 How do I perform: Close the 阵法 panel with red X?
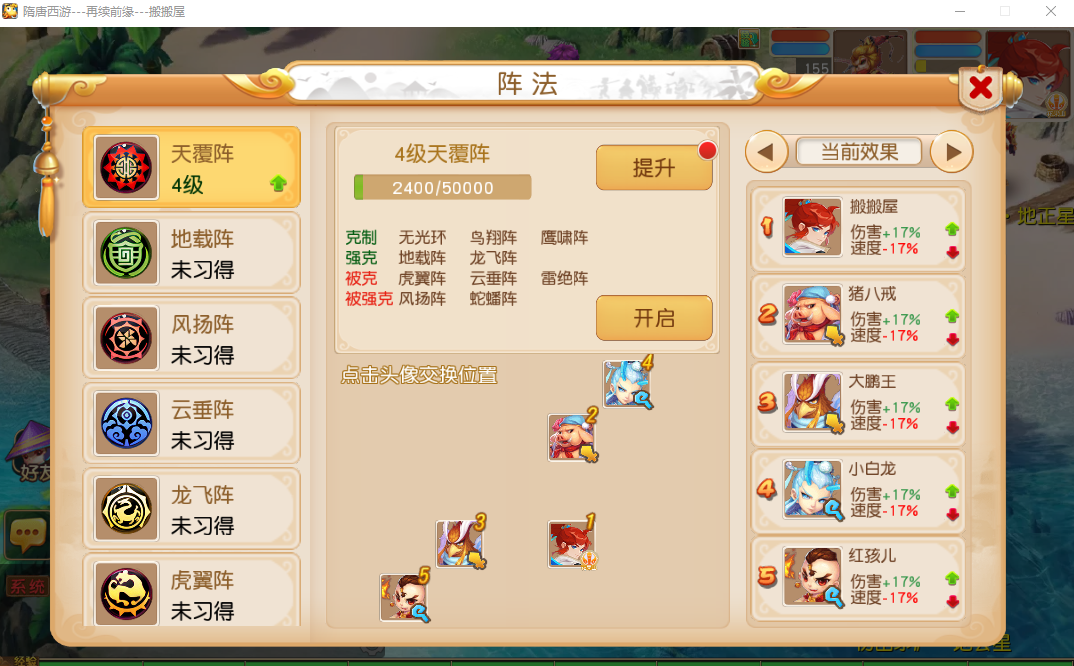[x=981, y=87]
